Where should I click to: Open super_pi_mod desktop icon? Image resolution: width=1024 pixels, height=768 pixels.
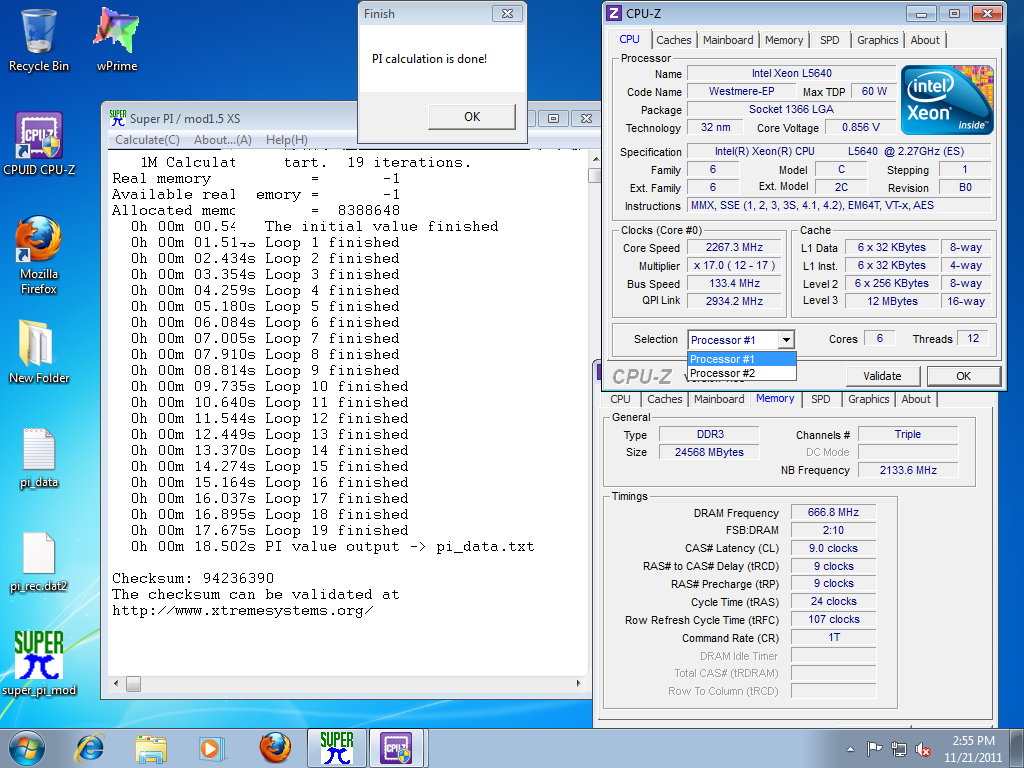point(39,663)
